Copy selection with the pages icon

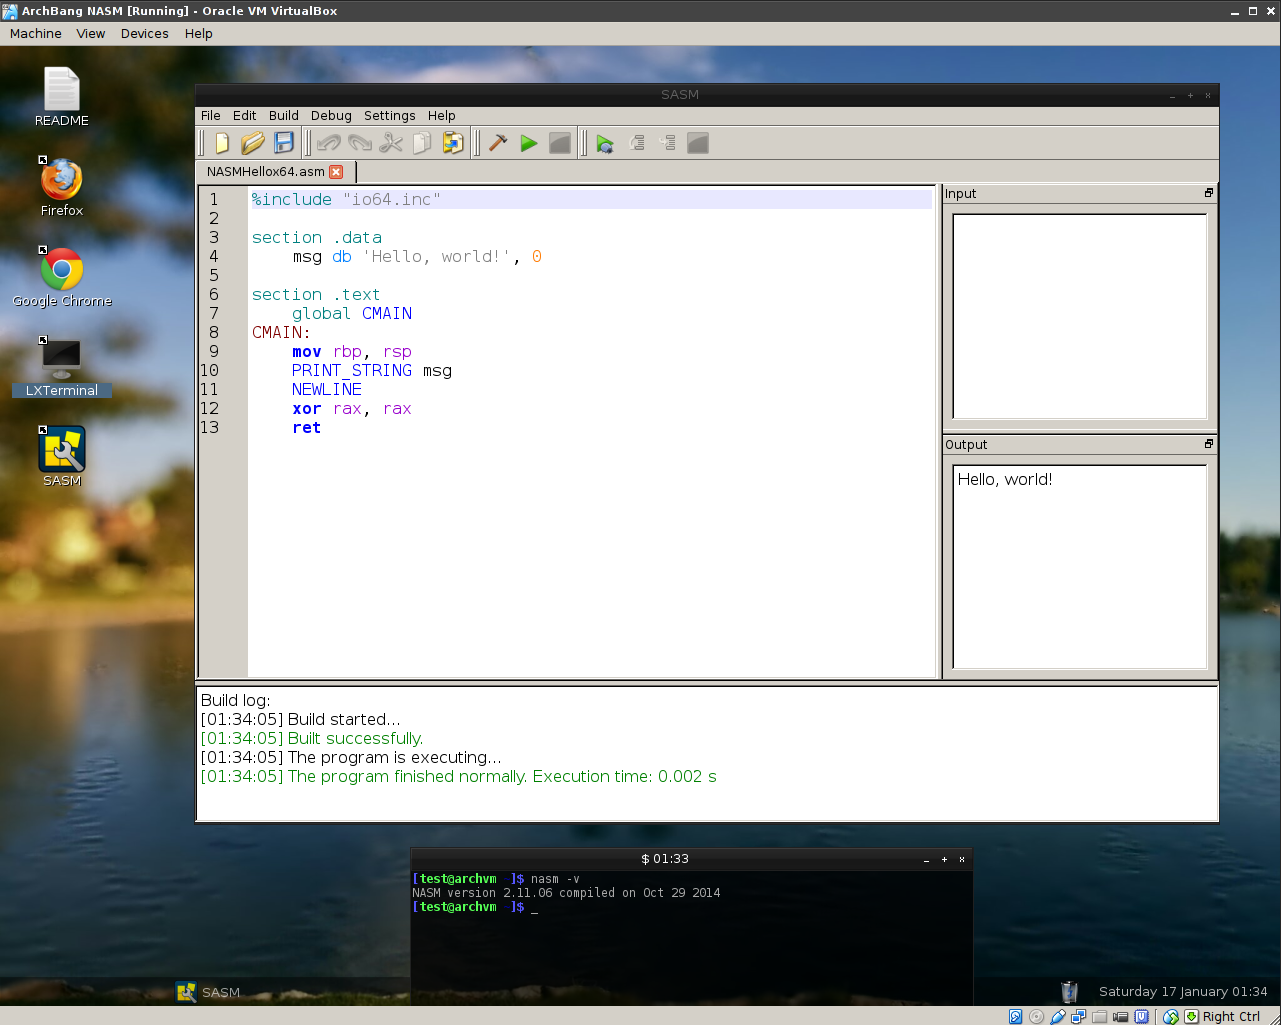pyautogui.click(x=422, y=143)
